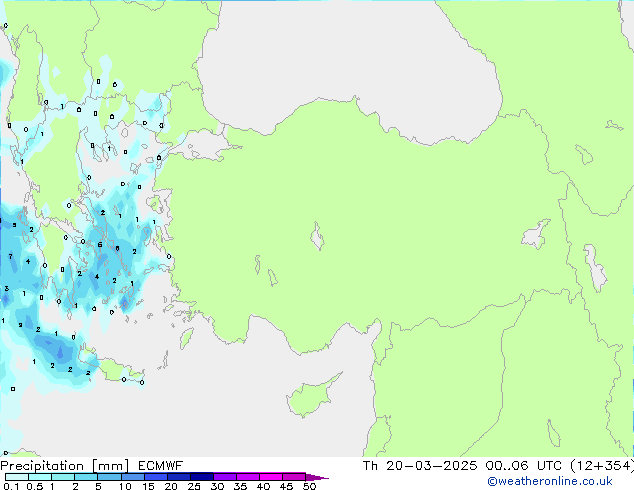
Task: Pick the 10–15 mm legend color swatch
Action: (132, 477)
